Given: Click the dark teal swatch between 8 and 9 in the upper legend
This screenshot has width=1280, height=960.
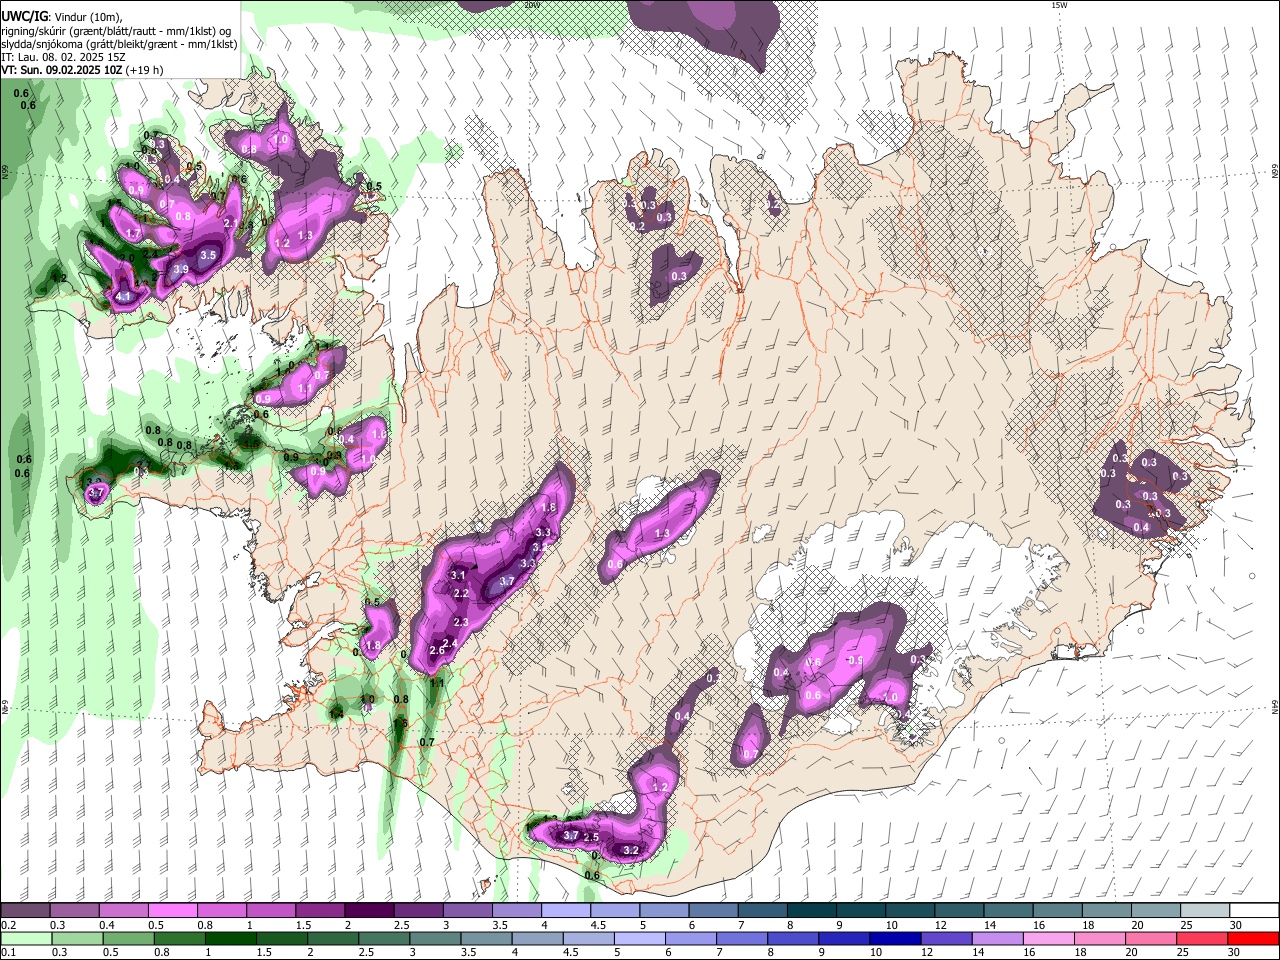Looking at the screenshot, I should pyautogui.click(x=811, y=911).
